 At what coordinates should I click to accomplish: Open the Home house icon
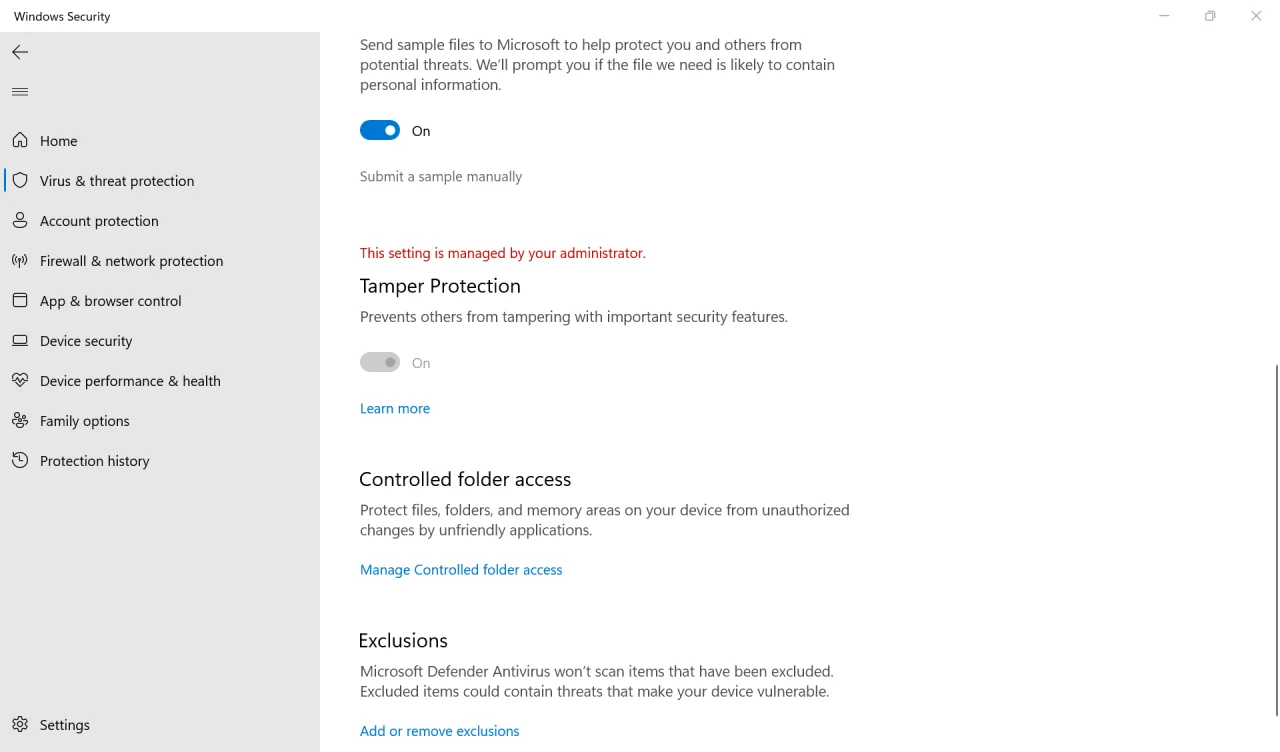coord(20,141)
